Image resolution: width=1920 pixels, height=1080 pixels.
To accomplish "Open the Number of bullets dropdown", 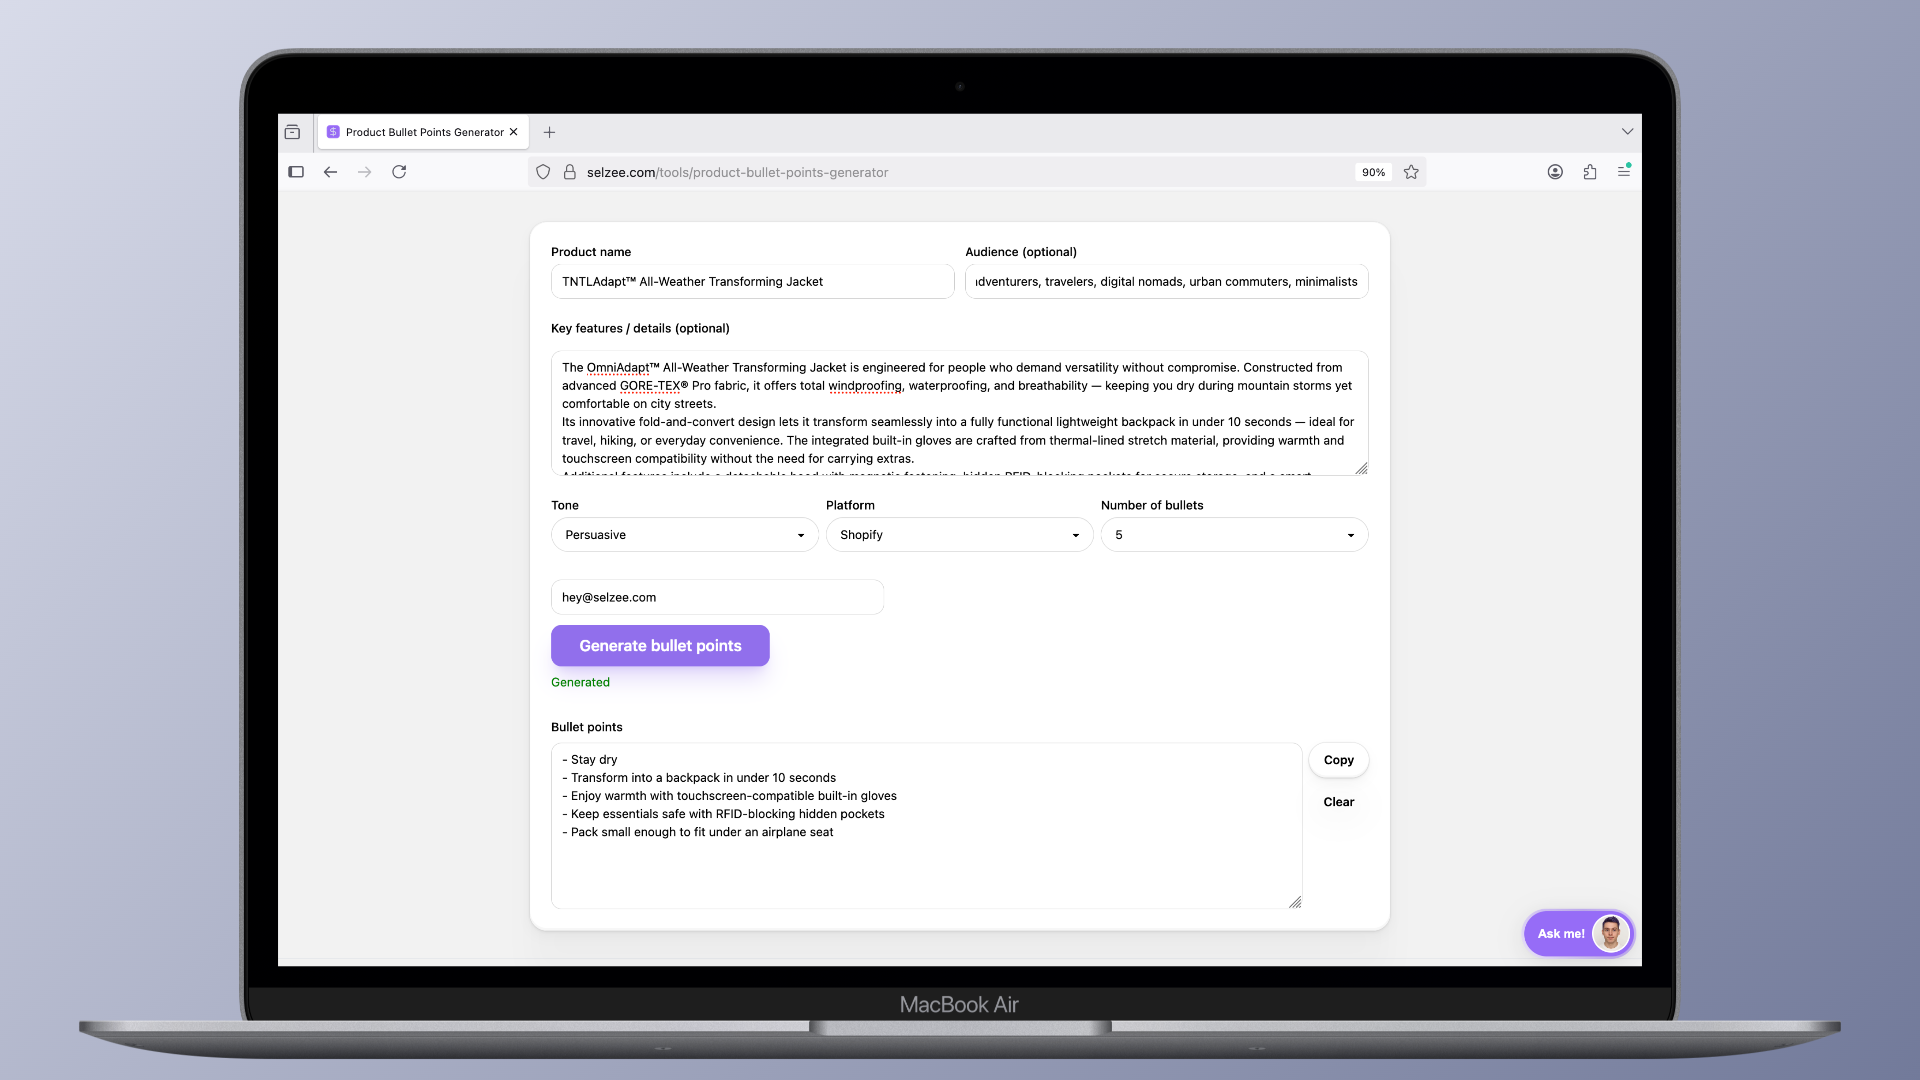I will pos(1234,535).
